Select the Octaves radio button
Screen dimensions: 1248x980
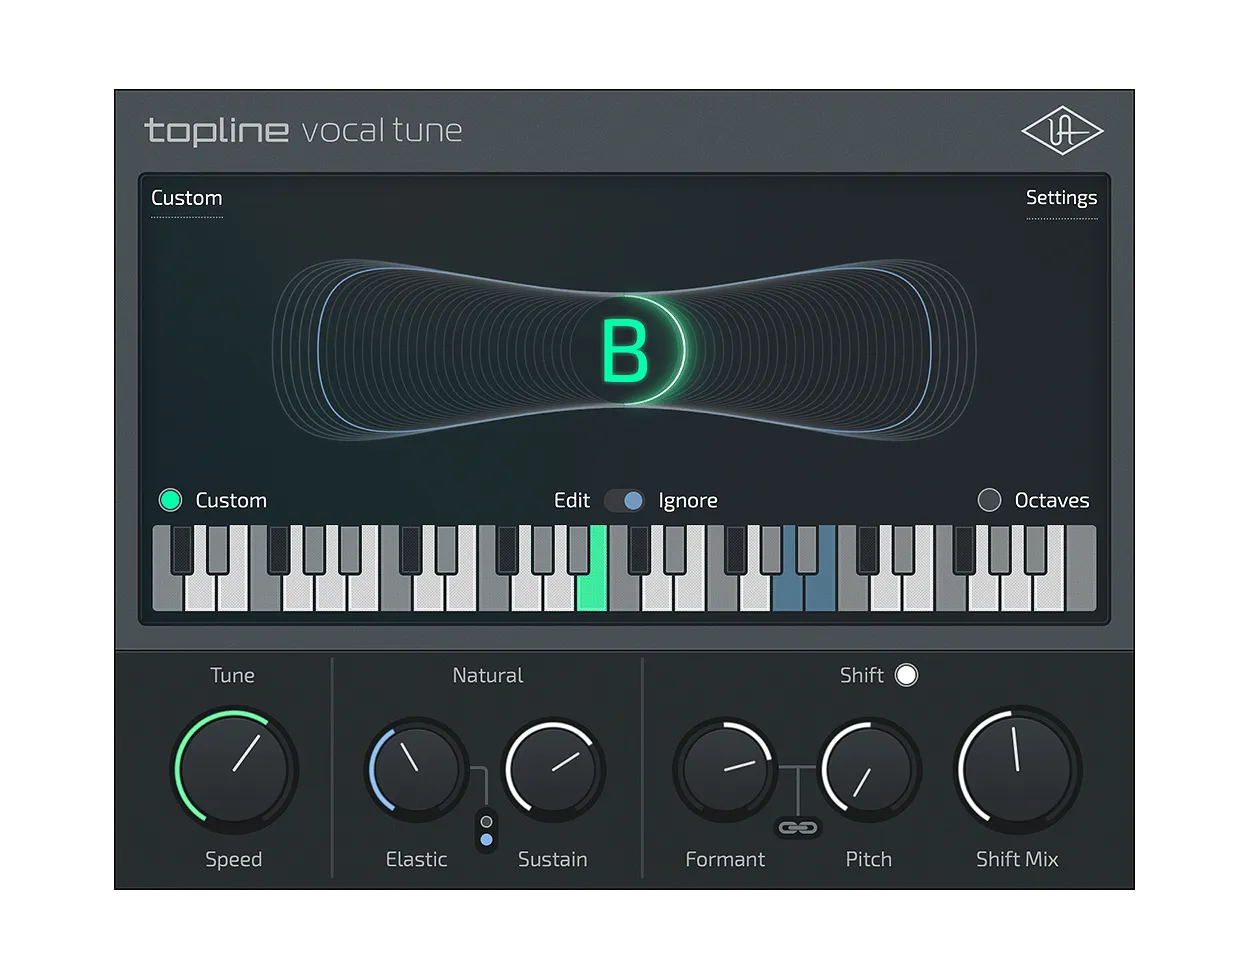pyautogui.click(x=989, y=500)
